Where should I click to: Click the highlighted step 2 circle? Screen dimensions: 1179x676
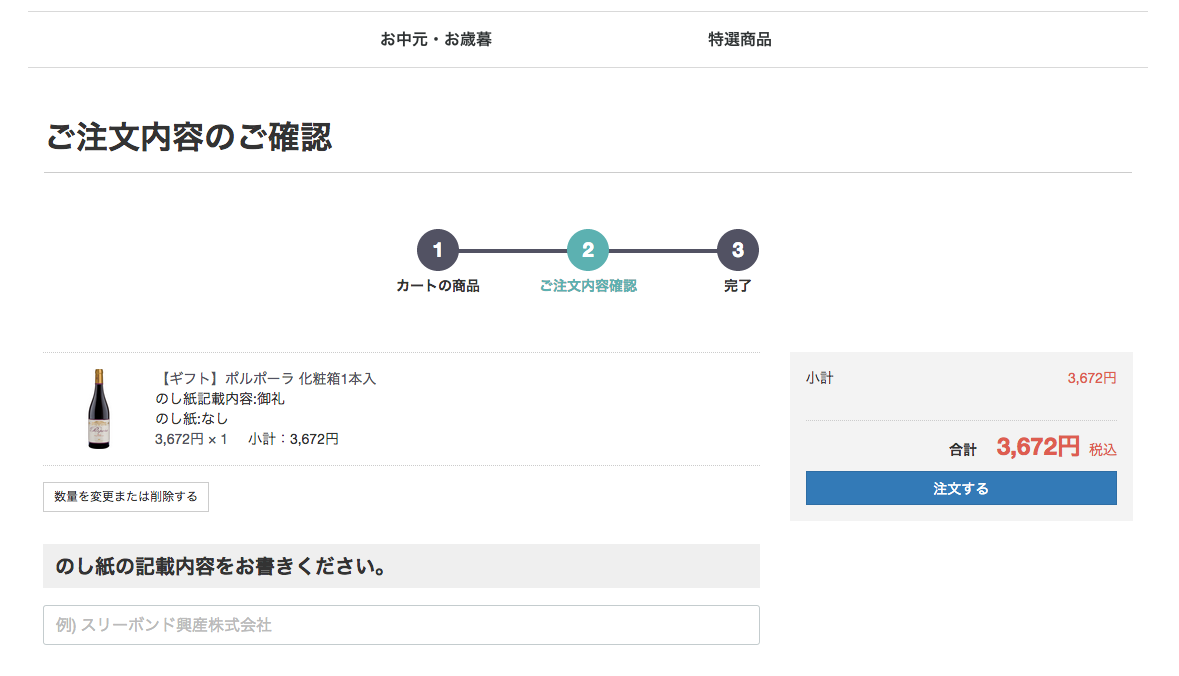click(x=588, y=250)
